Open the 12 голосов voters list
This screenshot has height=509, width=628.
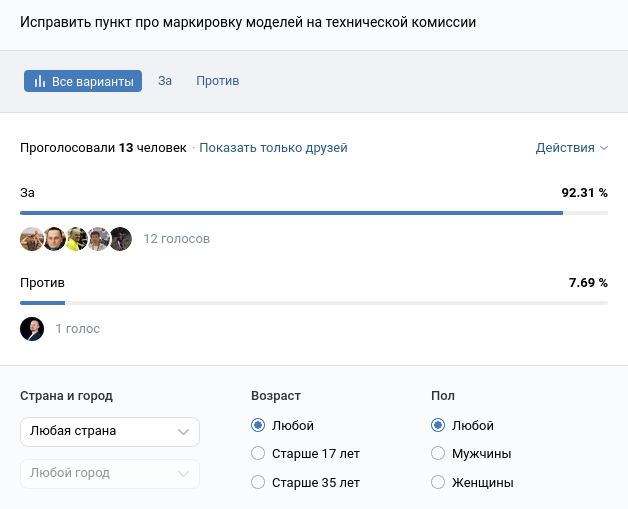point(176,239)
